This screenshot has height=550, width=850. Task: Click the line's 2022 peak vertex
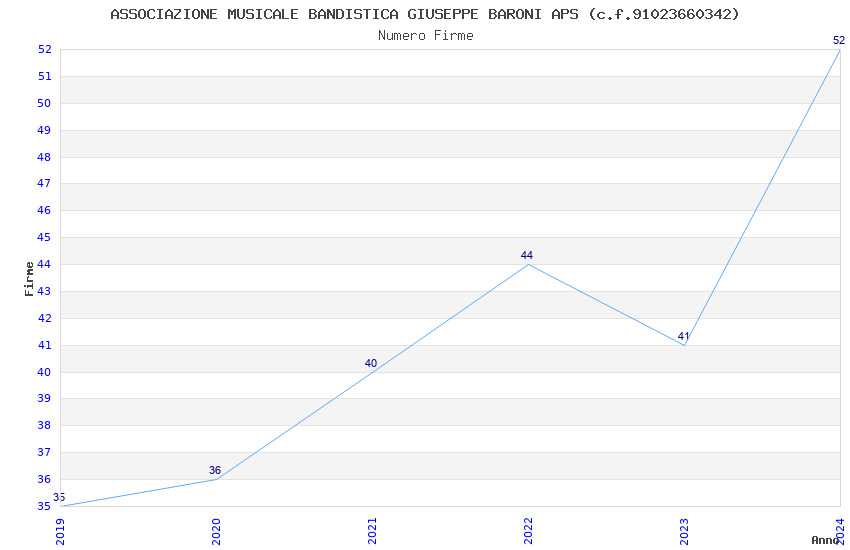529,264
